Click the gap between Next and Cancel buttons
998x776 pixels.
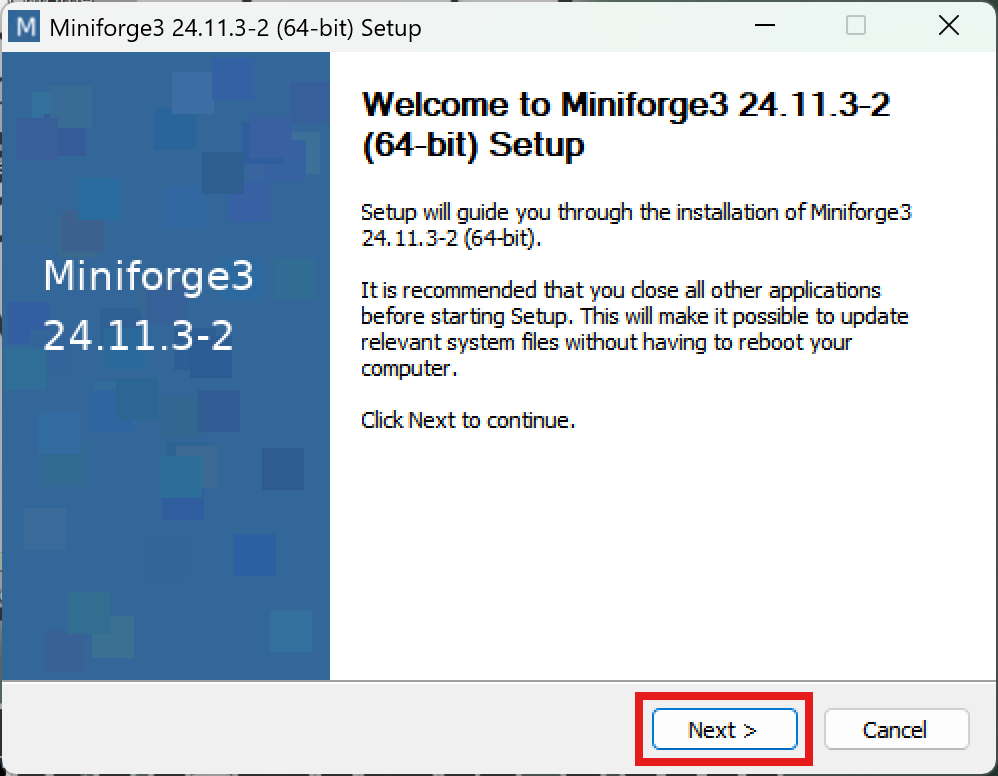point(811,730)
